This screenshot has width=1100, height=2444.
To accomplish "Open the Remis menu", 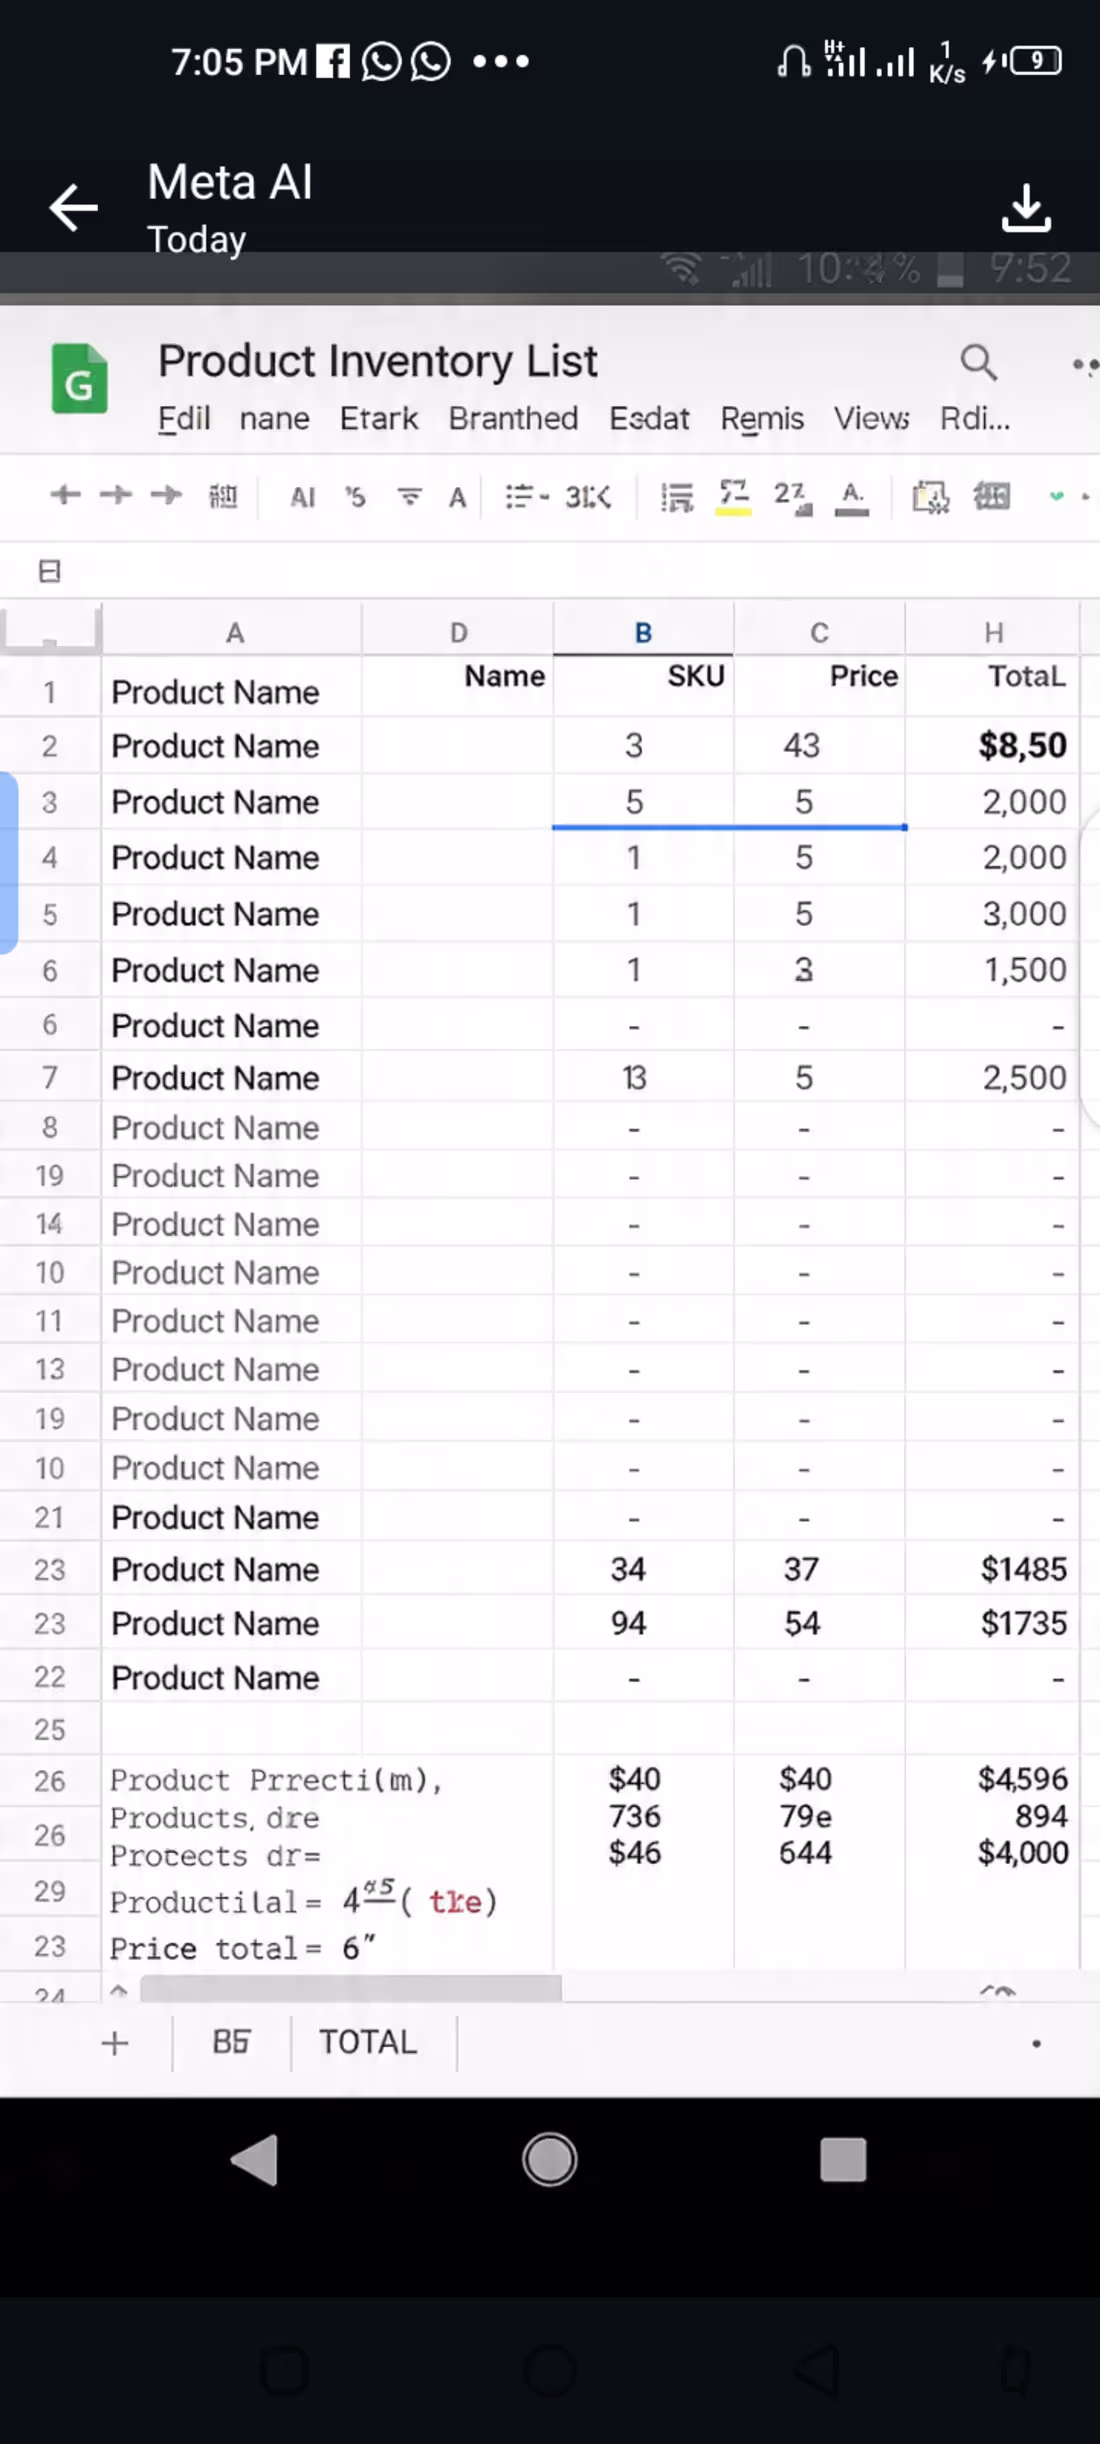I will point(762,418).
